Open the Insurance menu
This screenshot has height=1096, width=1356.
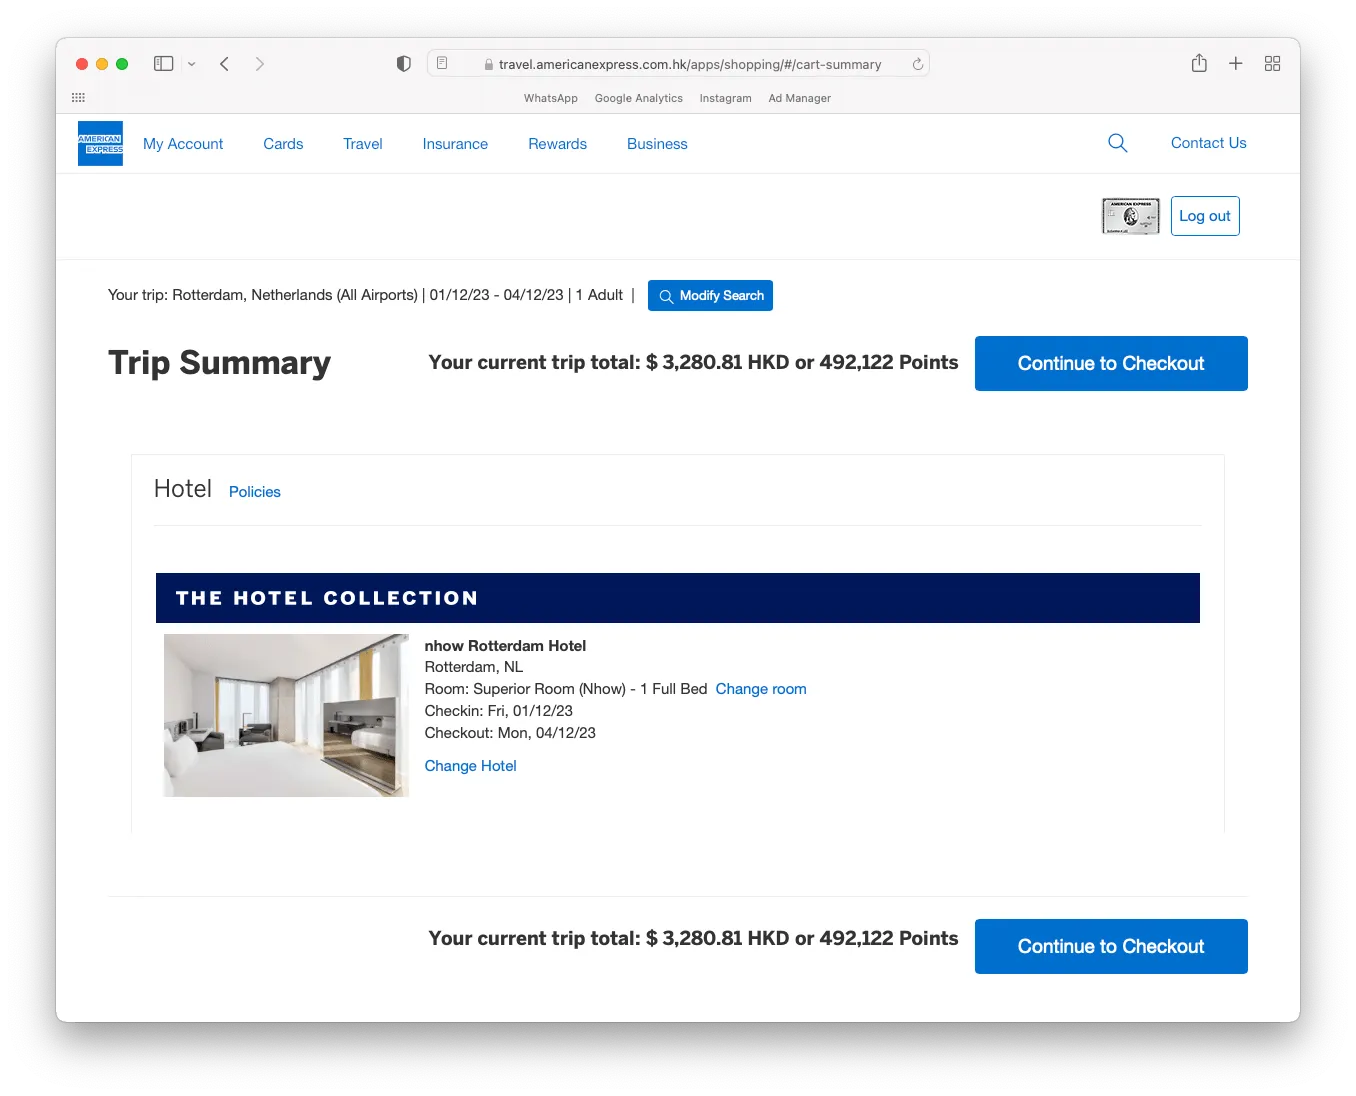coord(455,144)
